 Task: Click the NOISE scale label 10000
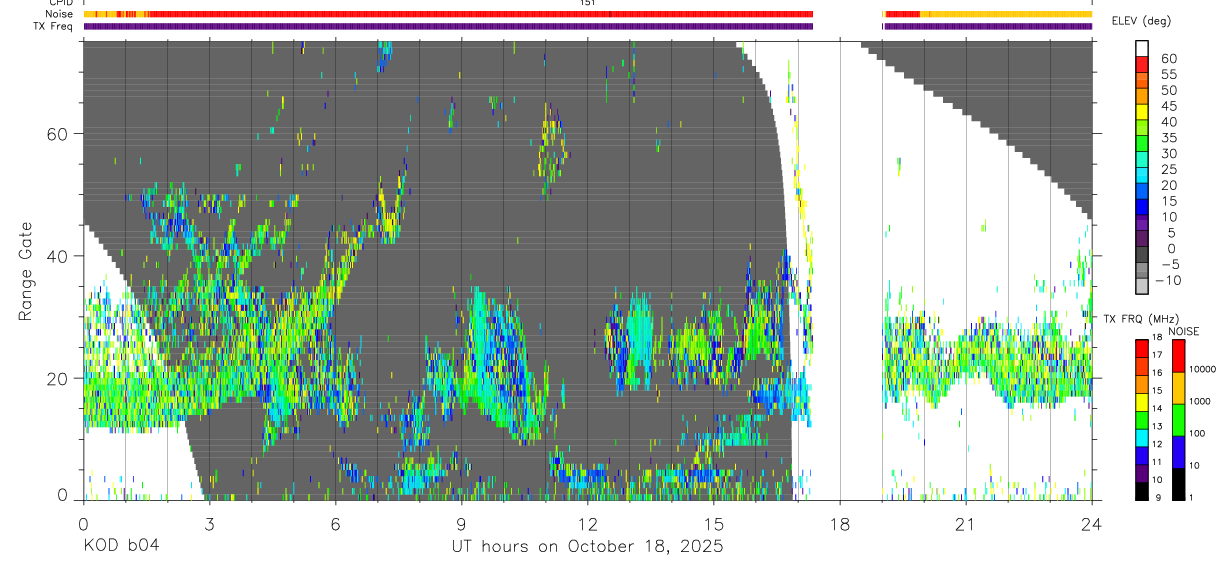click(1202, 369)
